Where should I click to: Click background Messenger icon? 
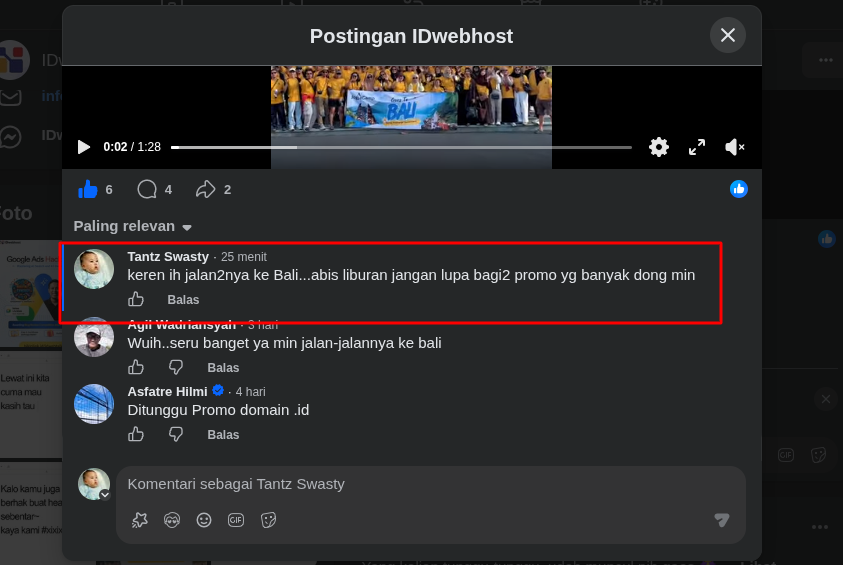coord(10,137)
